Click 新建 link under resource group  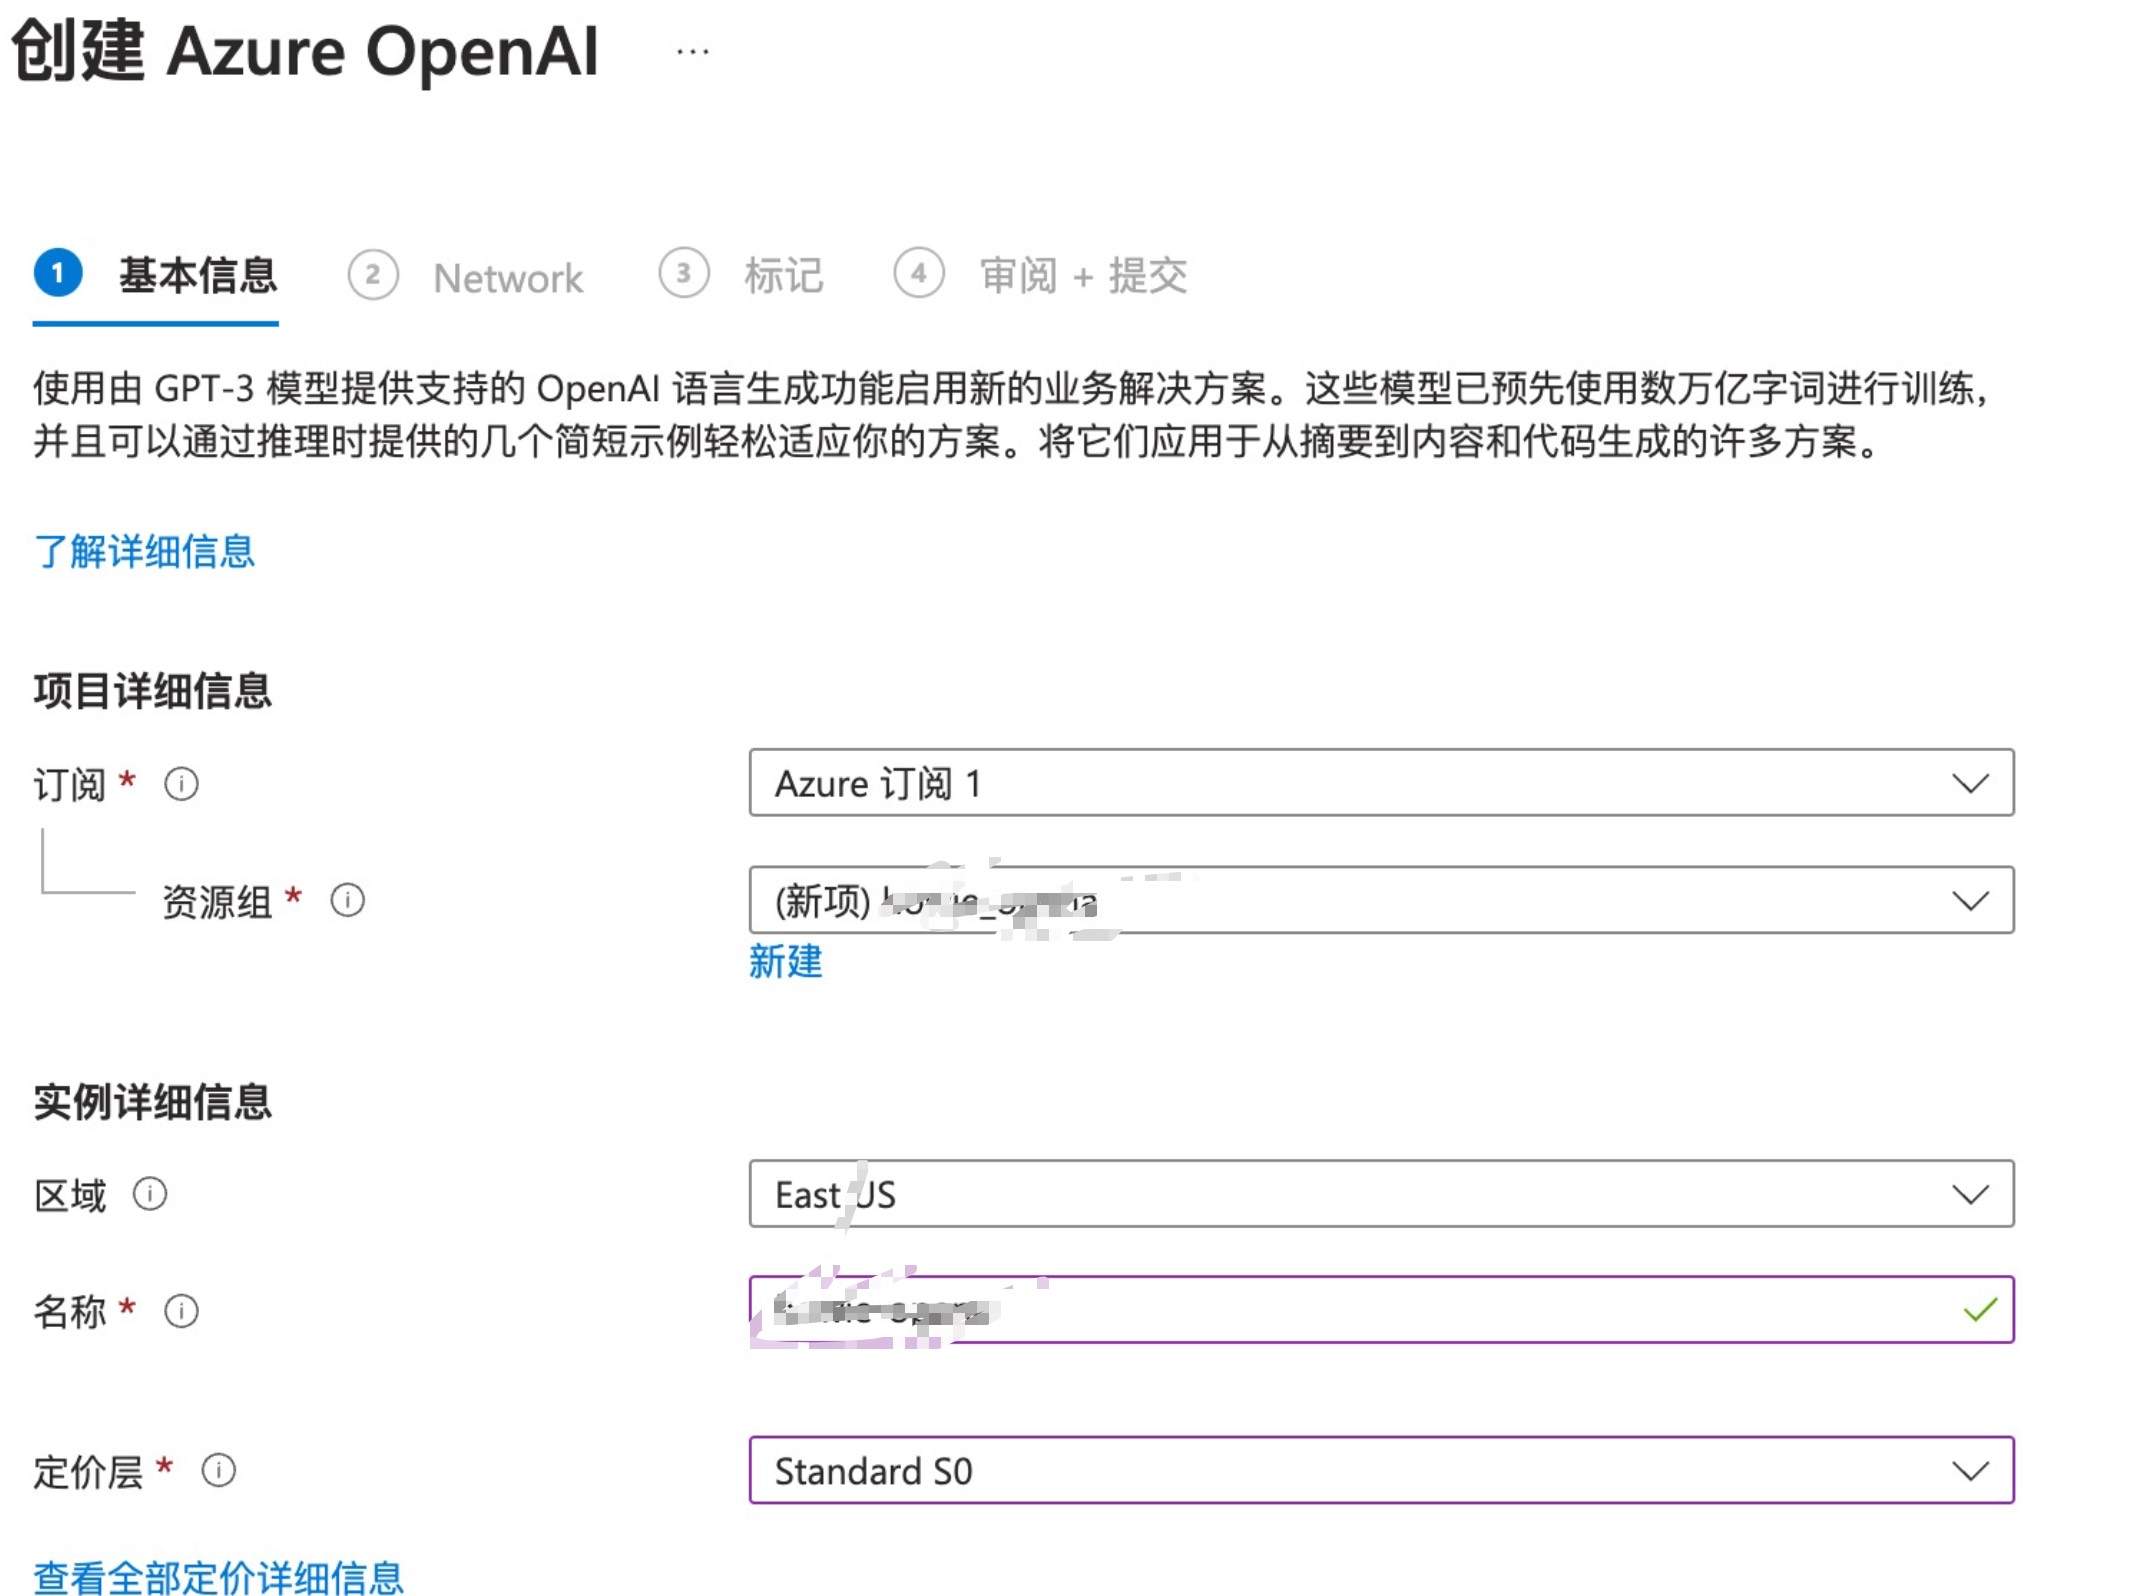786,961
